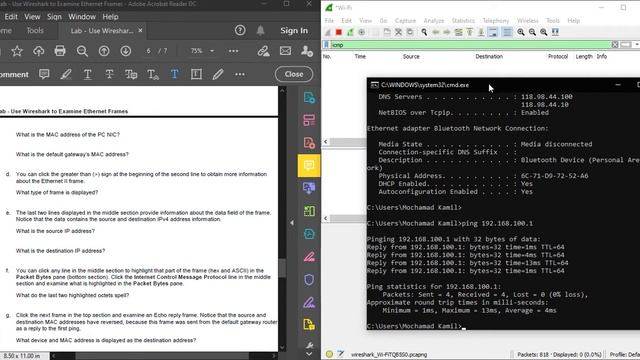
Task: Send the file by email envelope icon
Action: pos(285,51)
